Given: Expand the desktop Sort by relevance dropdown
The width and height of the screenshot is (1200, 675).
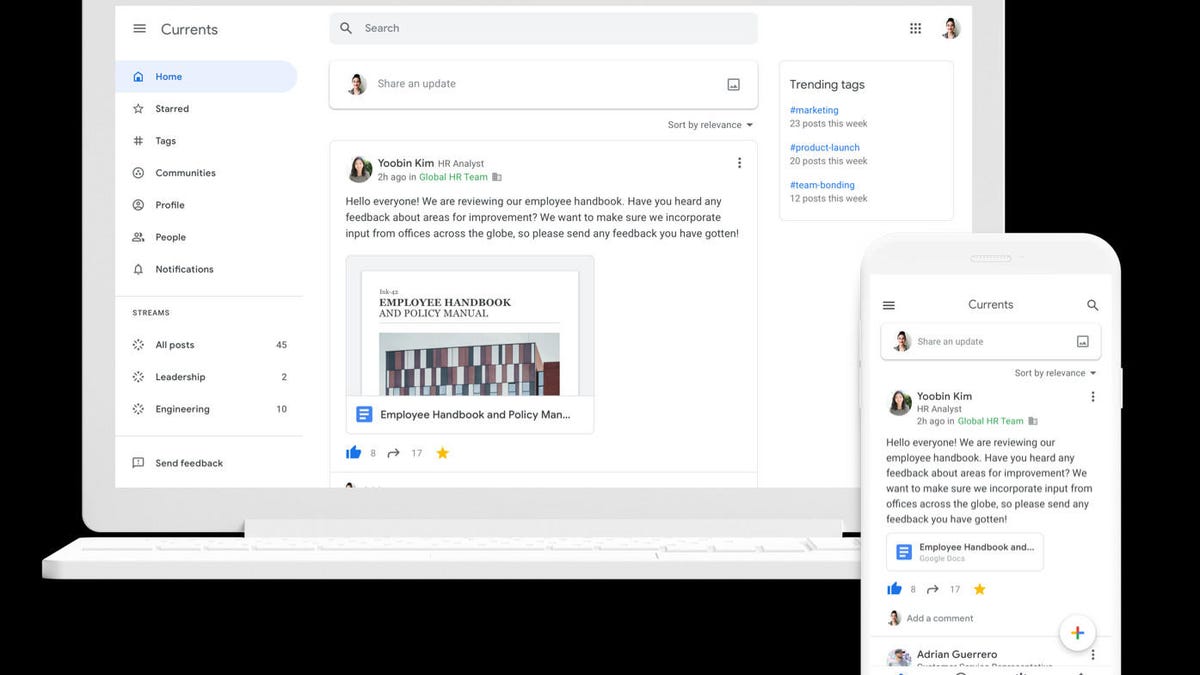Looking at the screenshot, I should [x=710, y=125].
